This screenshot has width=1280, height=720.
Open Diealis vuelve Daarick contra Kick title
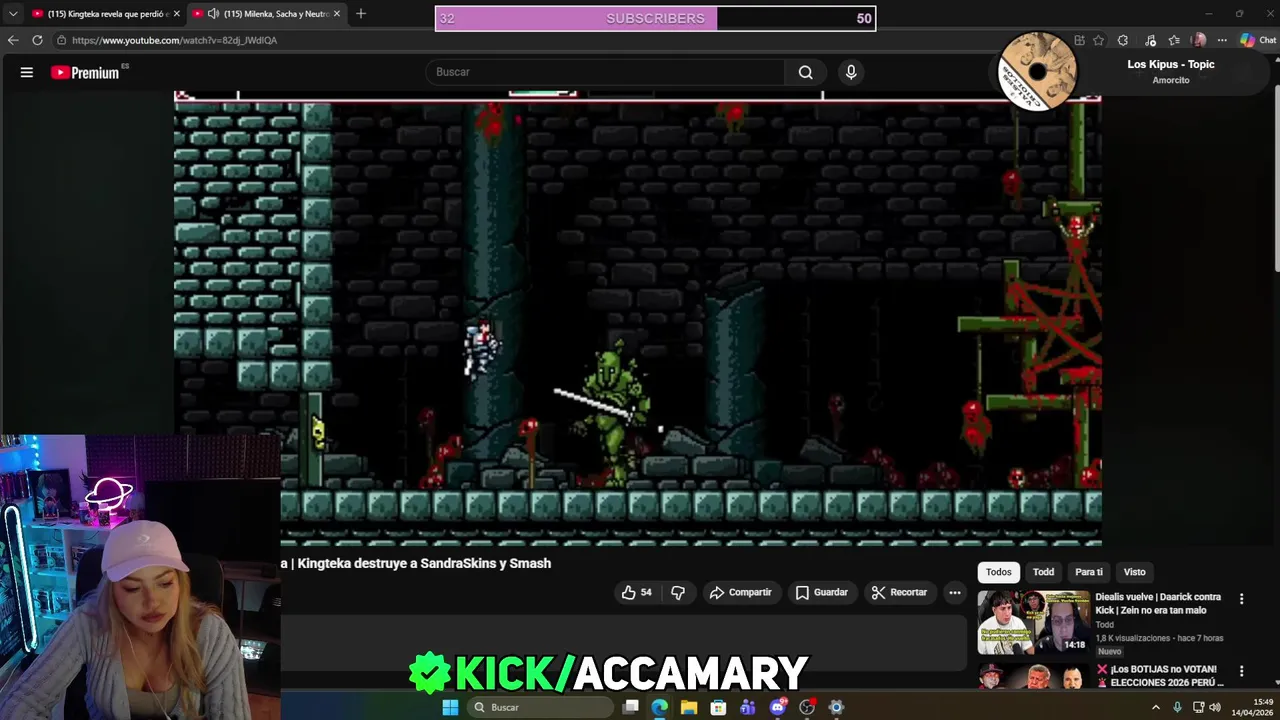1158,603
